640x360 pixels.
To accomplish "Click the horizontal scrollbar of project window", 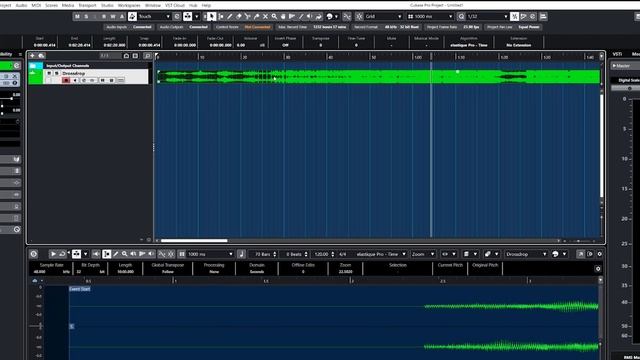I will (x=194, y=241).
